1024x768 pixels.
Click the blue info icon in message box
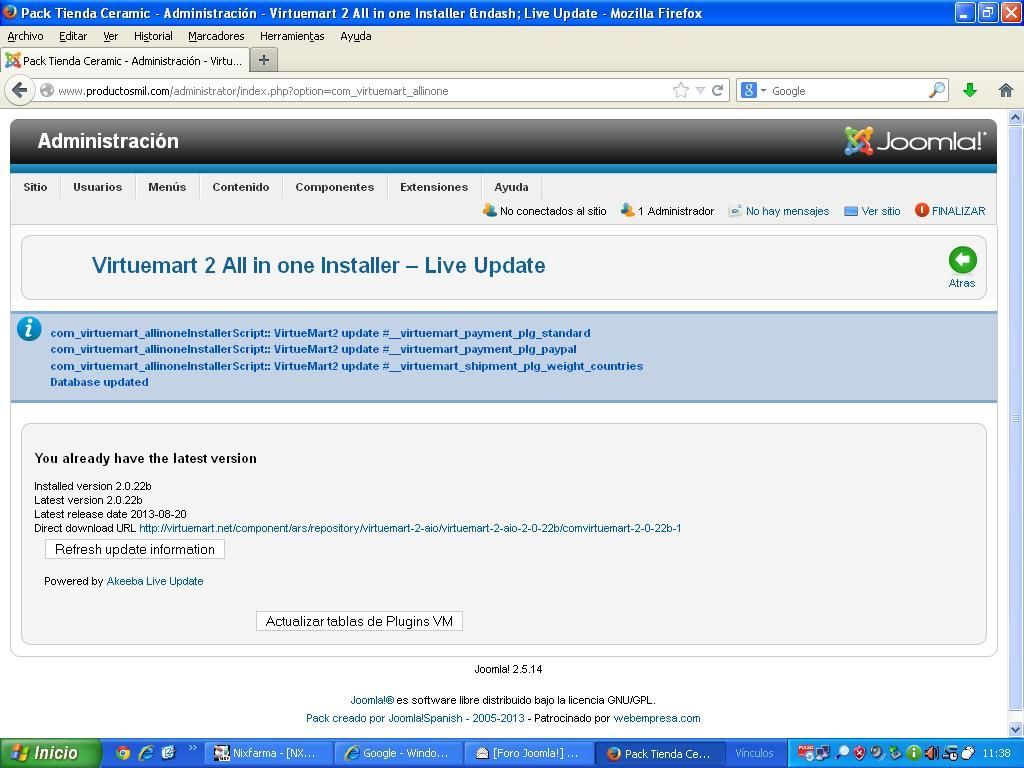[29, 328]
